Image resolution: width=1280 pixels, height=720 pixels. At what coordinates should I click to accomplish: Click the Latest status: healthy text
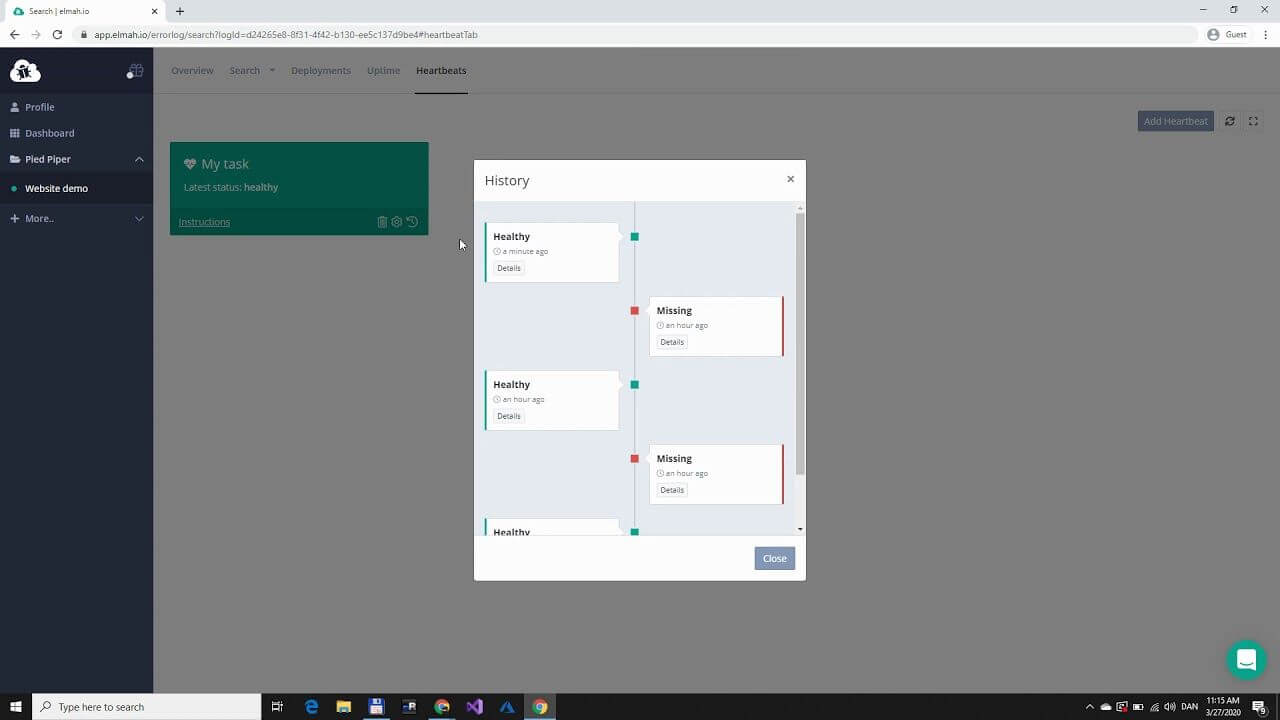coord(231,187)
